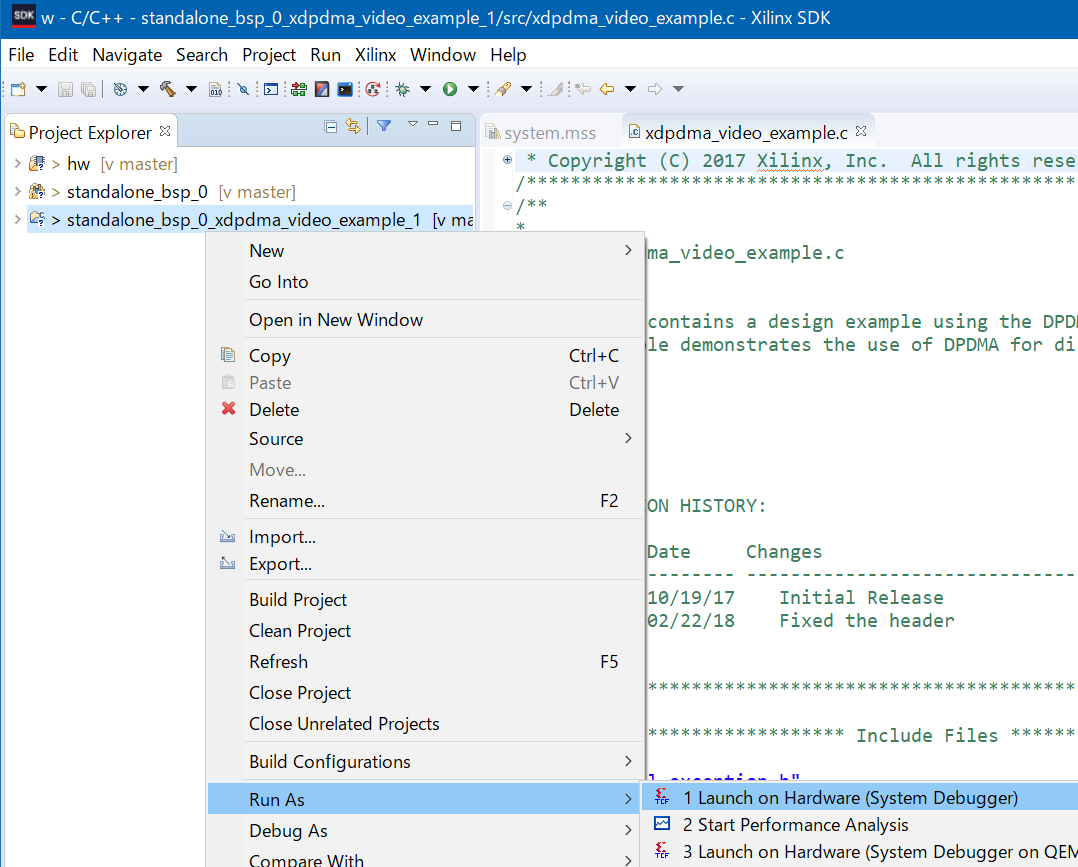
Task: Select Copy in the context menu
Action: 426,355
